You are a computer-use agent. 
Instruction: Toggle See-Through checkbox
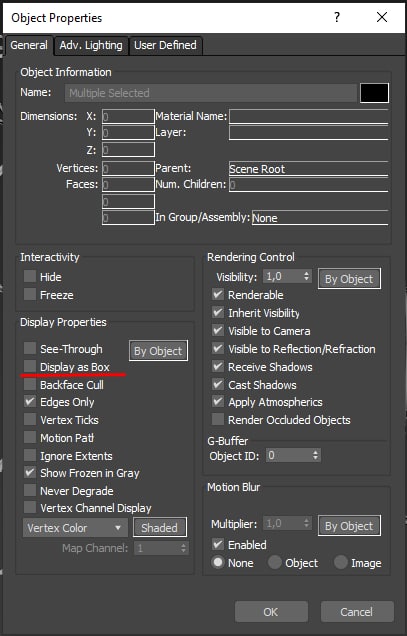point(30,348)
